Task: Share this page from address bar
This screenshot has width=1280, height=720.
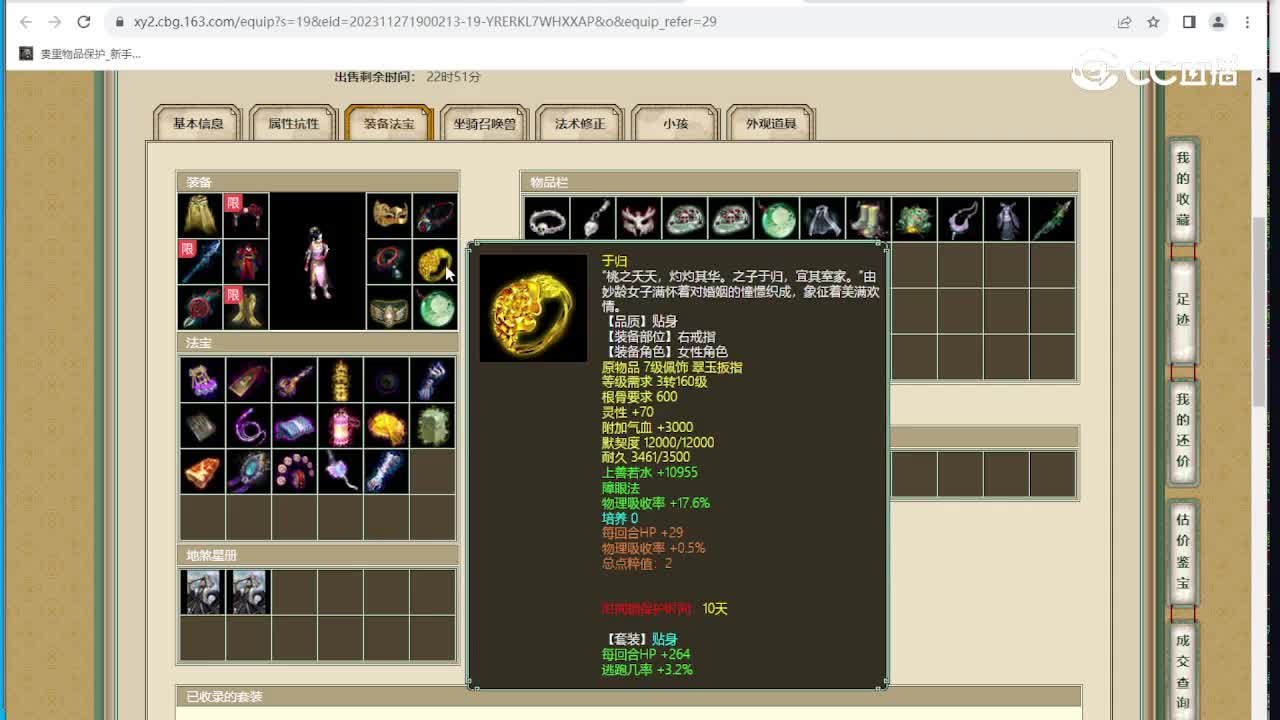Action: 1125,21
